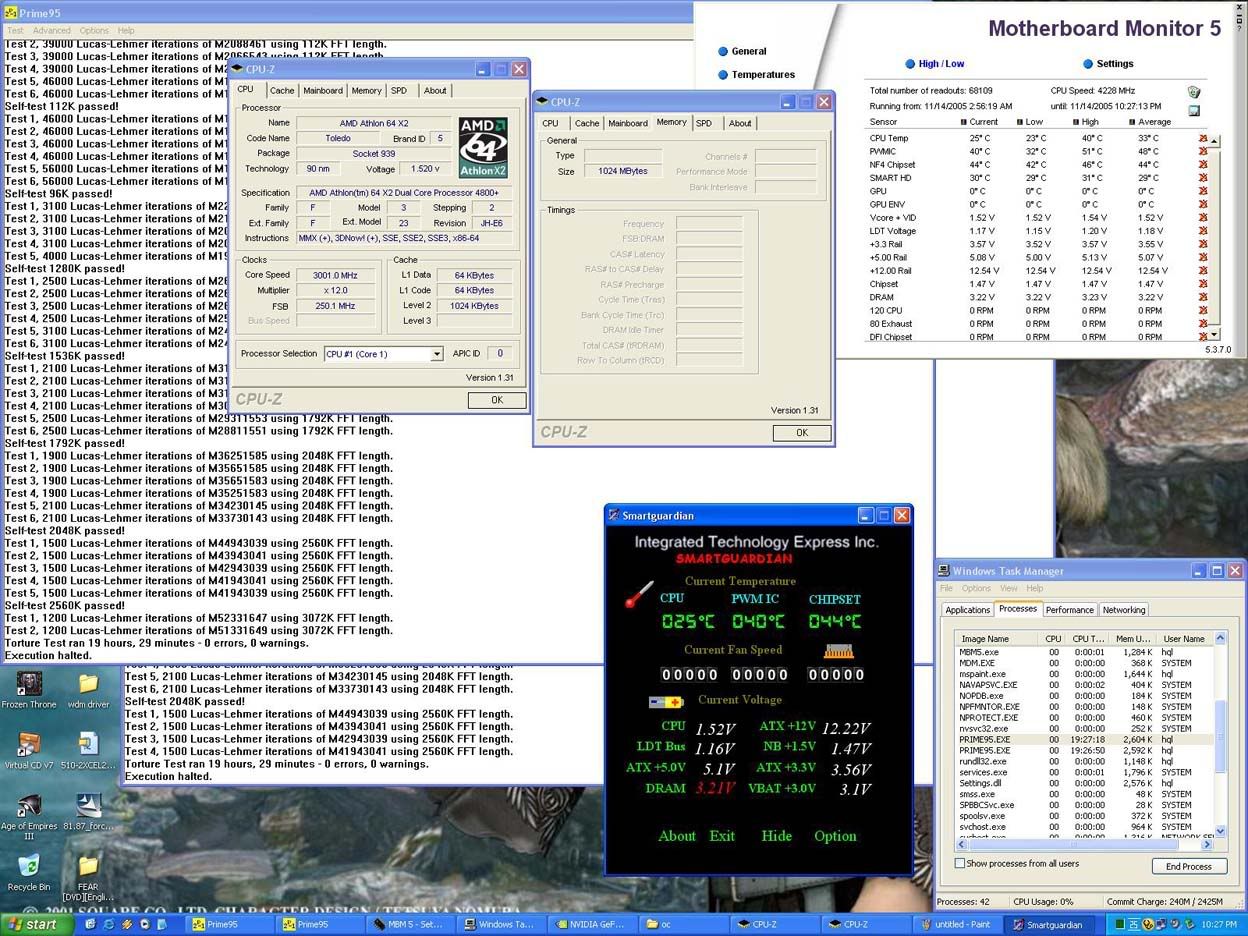The height and width of the screenshot is (936, 1248).
Task: Toggle the Current column marker in Motherboard Monitor
Action: point(962,122)
